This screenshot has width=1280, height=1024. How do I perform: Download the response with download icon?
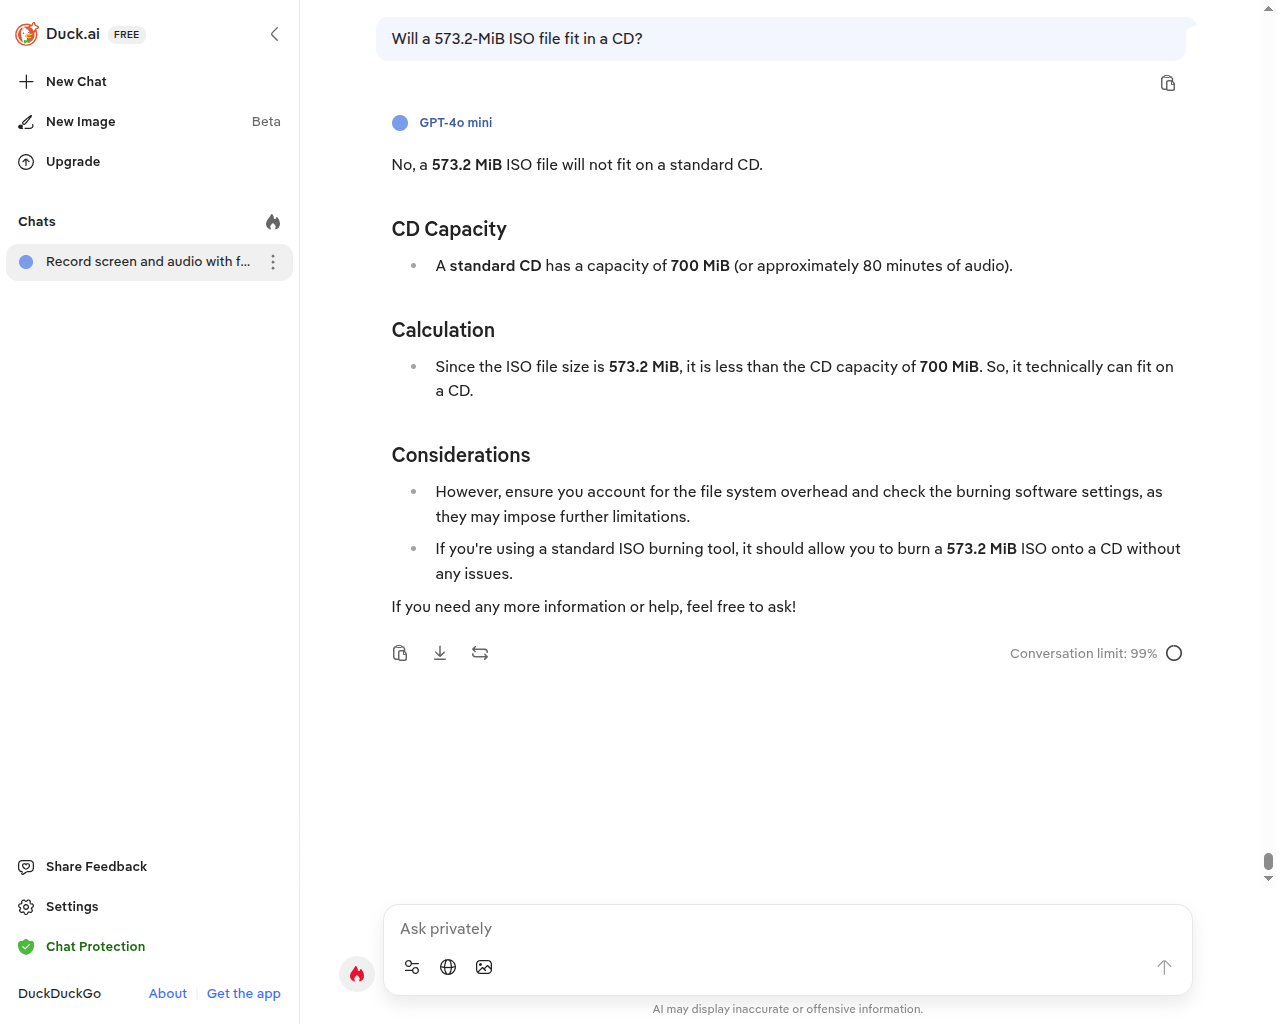pyautogui.click(x=440, y=653)
